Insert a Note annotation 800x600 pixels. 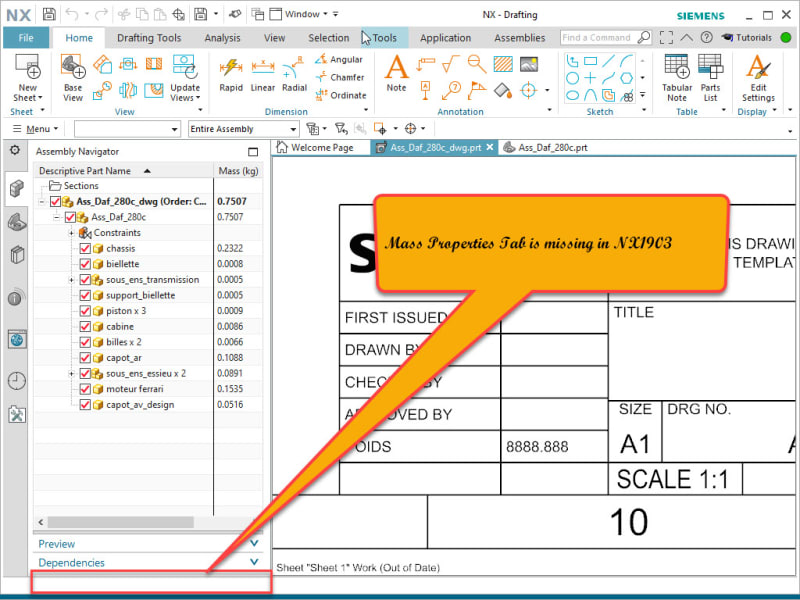396,74
